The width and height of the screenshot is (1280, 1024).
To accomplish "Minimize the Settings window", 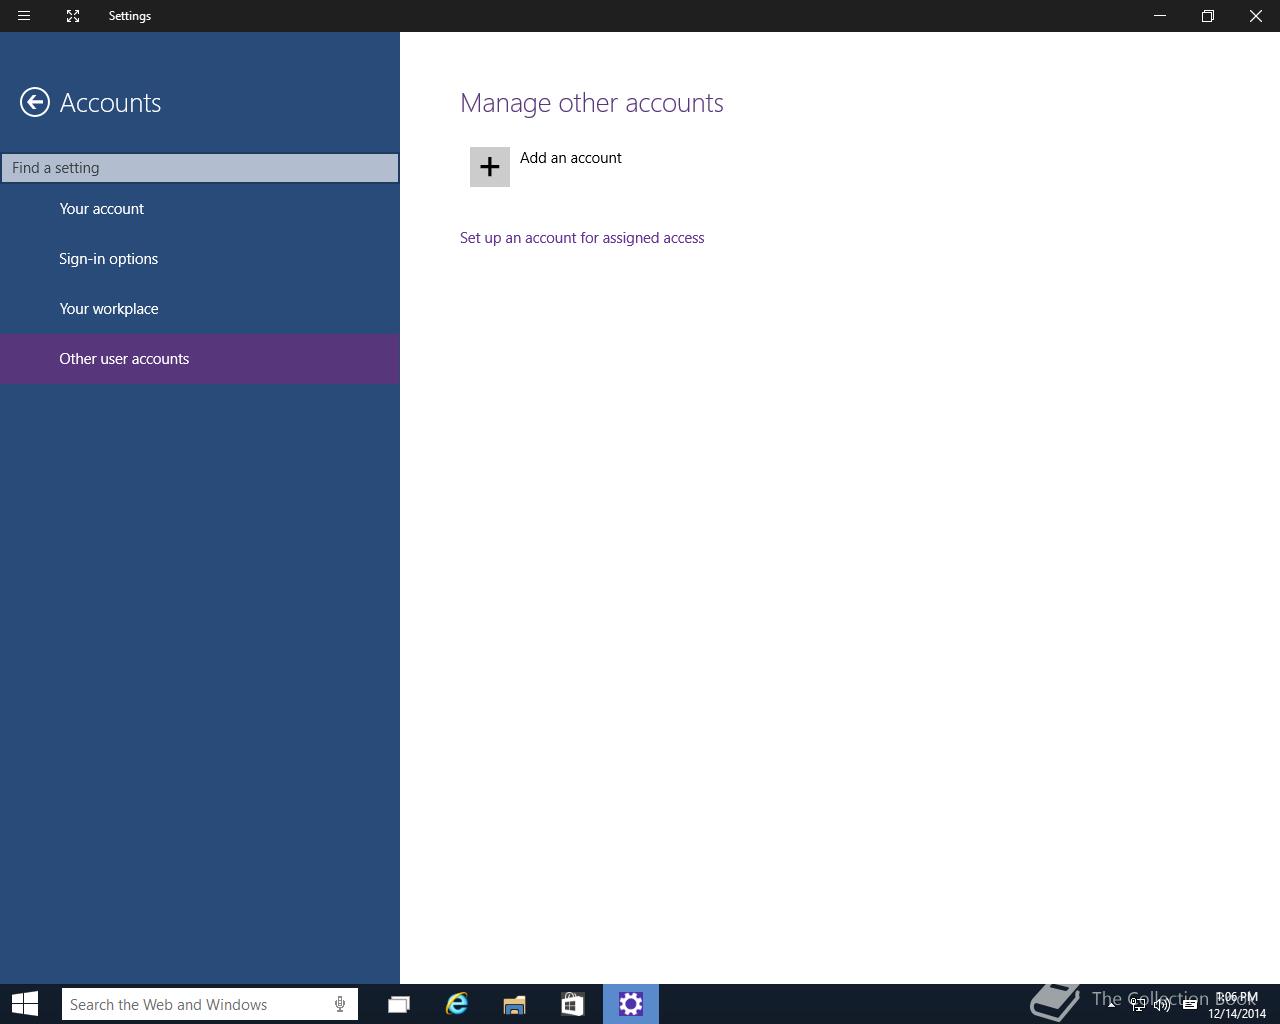I will coord(1160,16).
